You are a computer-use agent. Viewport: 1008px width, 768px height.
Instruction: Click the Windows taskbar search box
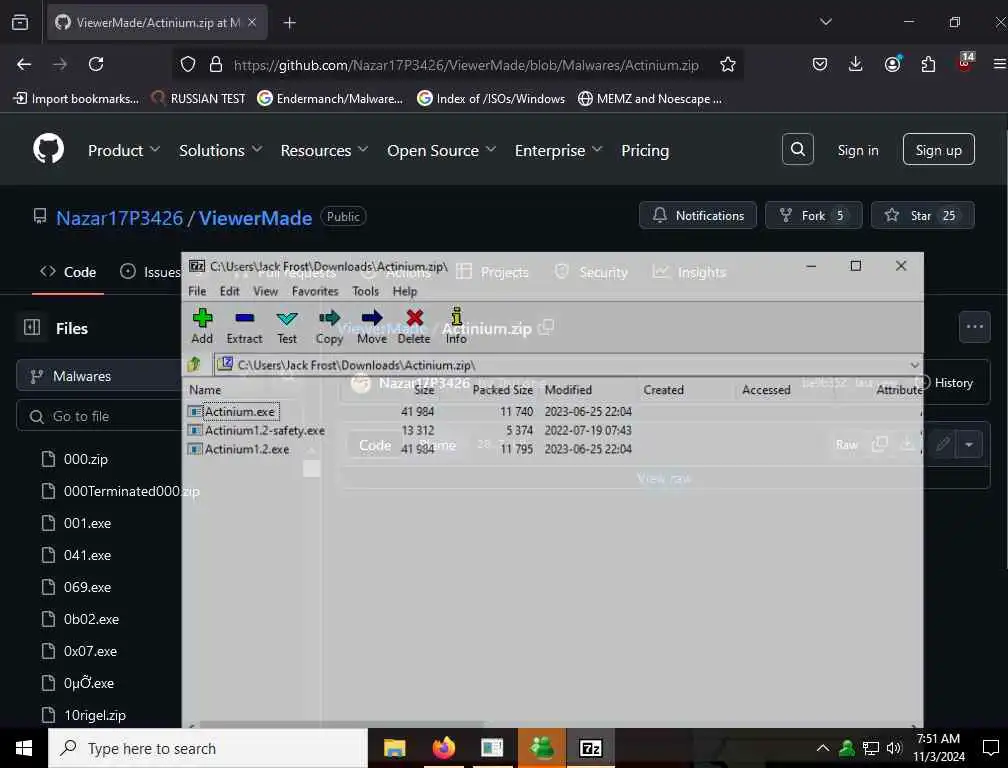click(x=208, y=748)
